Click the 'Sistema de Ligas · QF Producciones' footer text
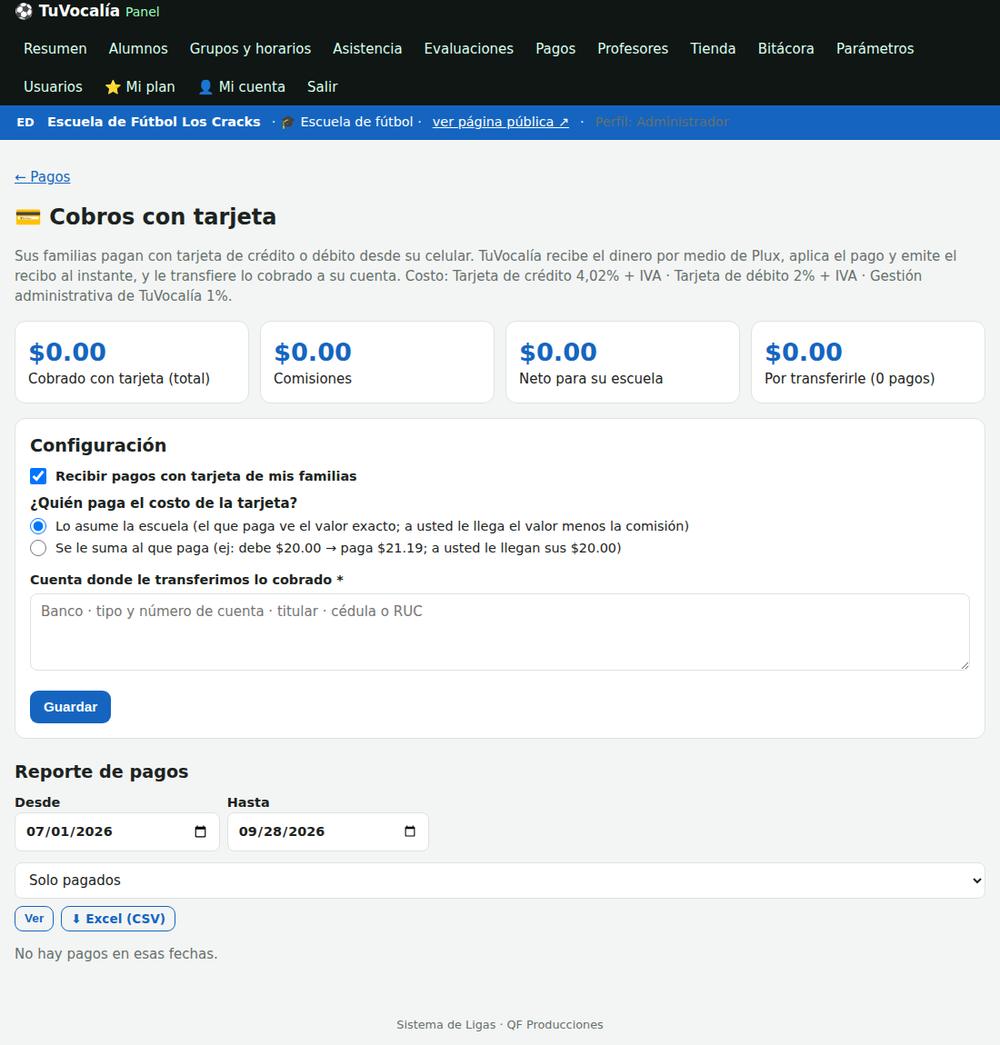This screenshot has height=1045, width=1000. point(499,1024)
